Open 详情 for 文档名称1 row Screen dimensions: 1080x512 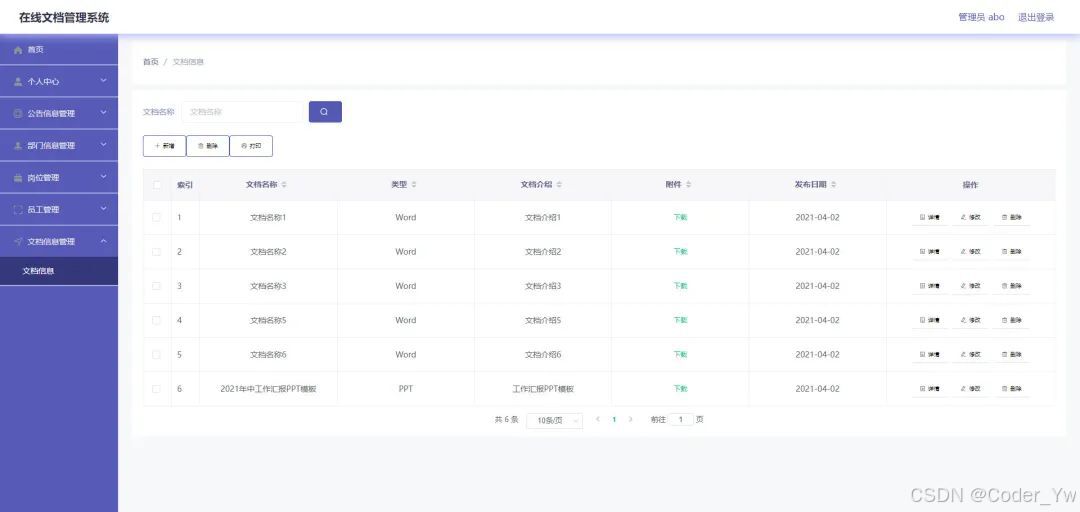tap(930, 217)
